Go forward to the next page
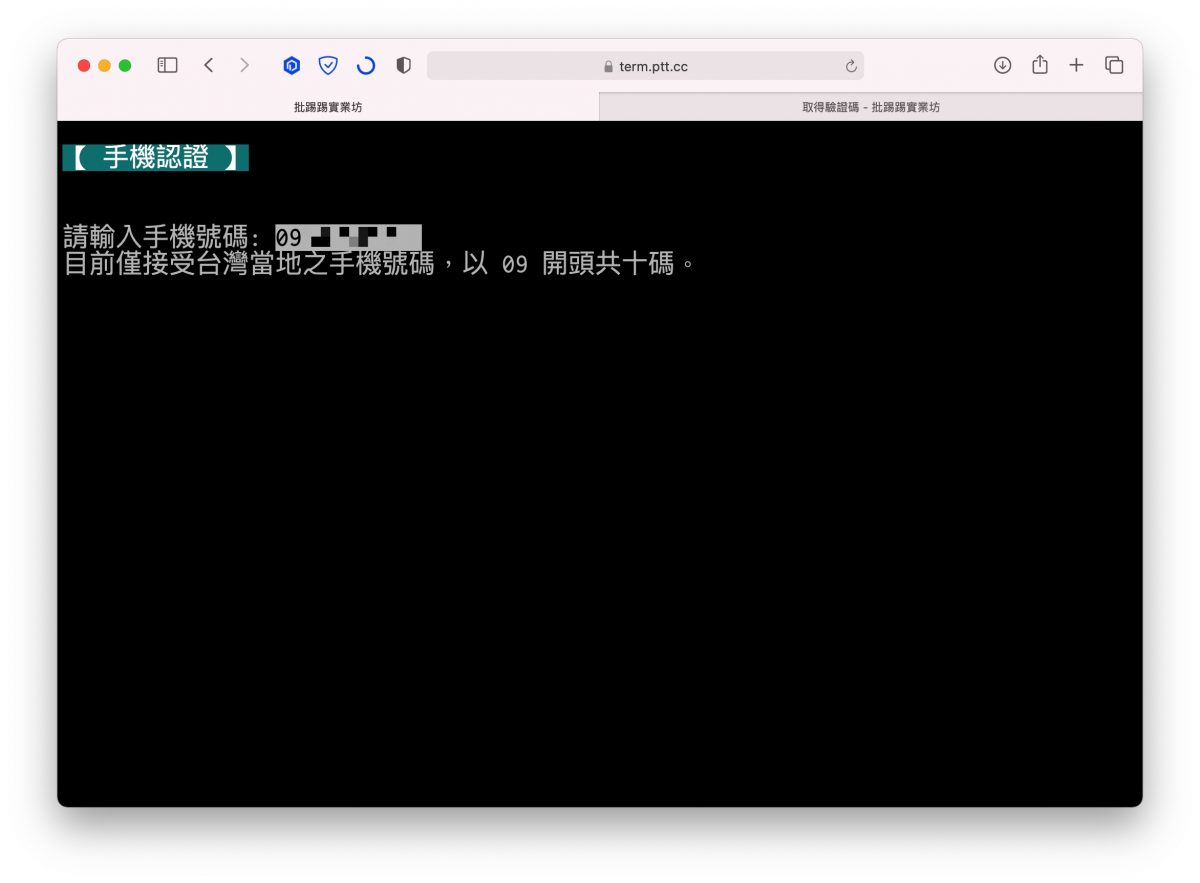Image resolution: width=1200 pixels, height=883 pixels. coord(244,65)
